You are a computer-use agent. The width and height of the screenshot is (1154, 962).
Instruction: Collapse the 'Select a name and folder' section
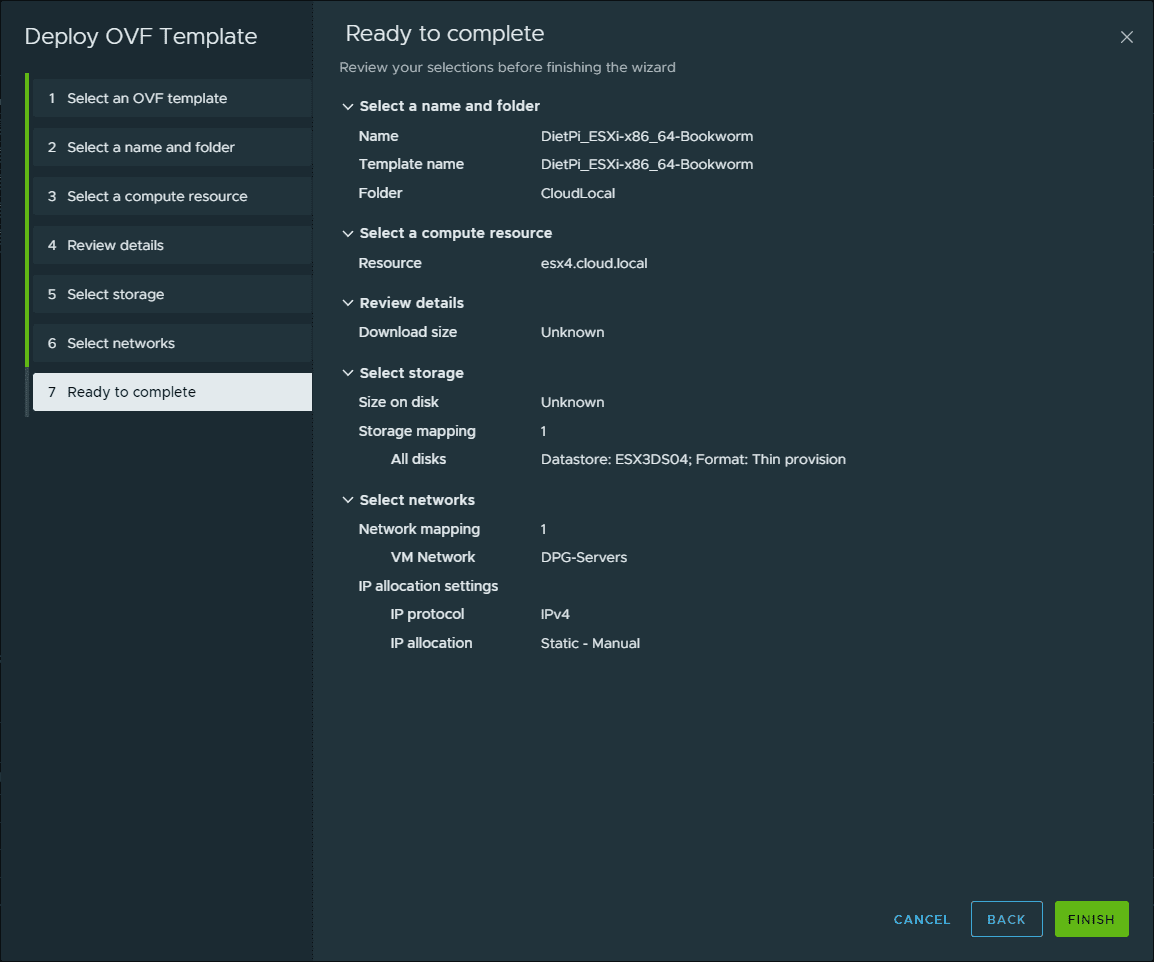348,106
